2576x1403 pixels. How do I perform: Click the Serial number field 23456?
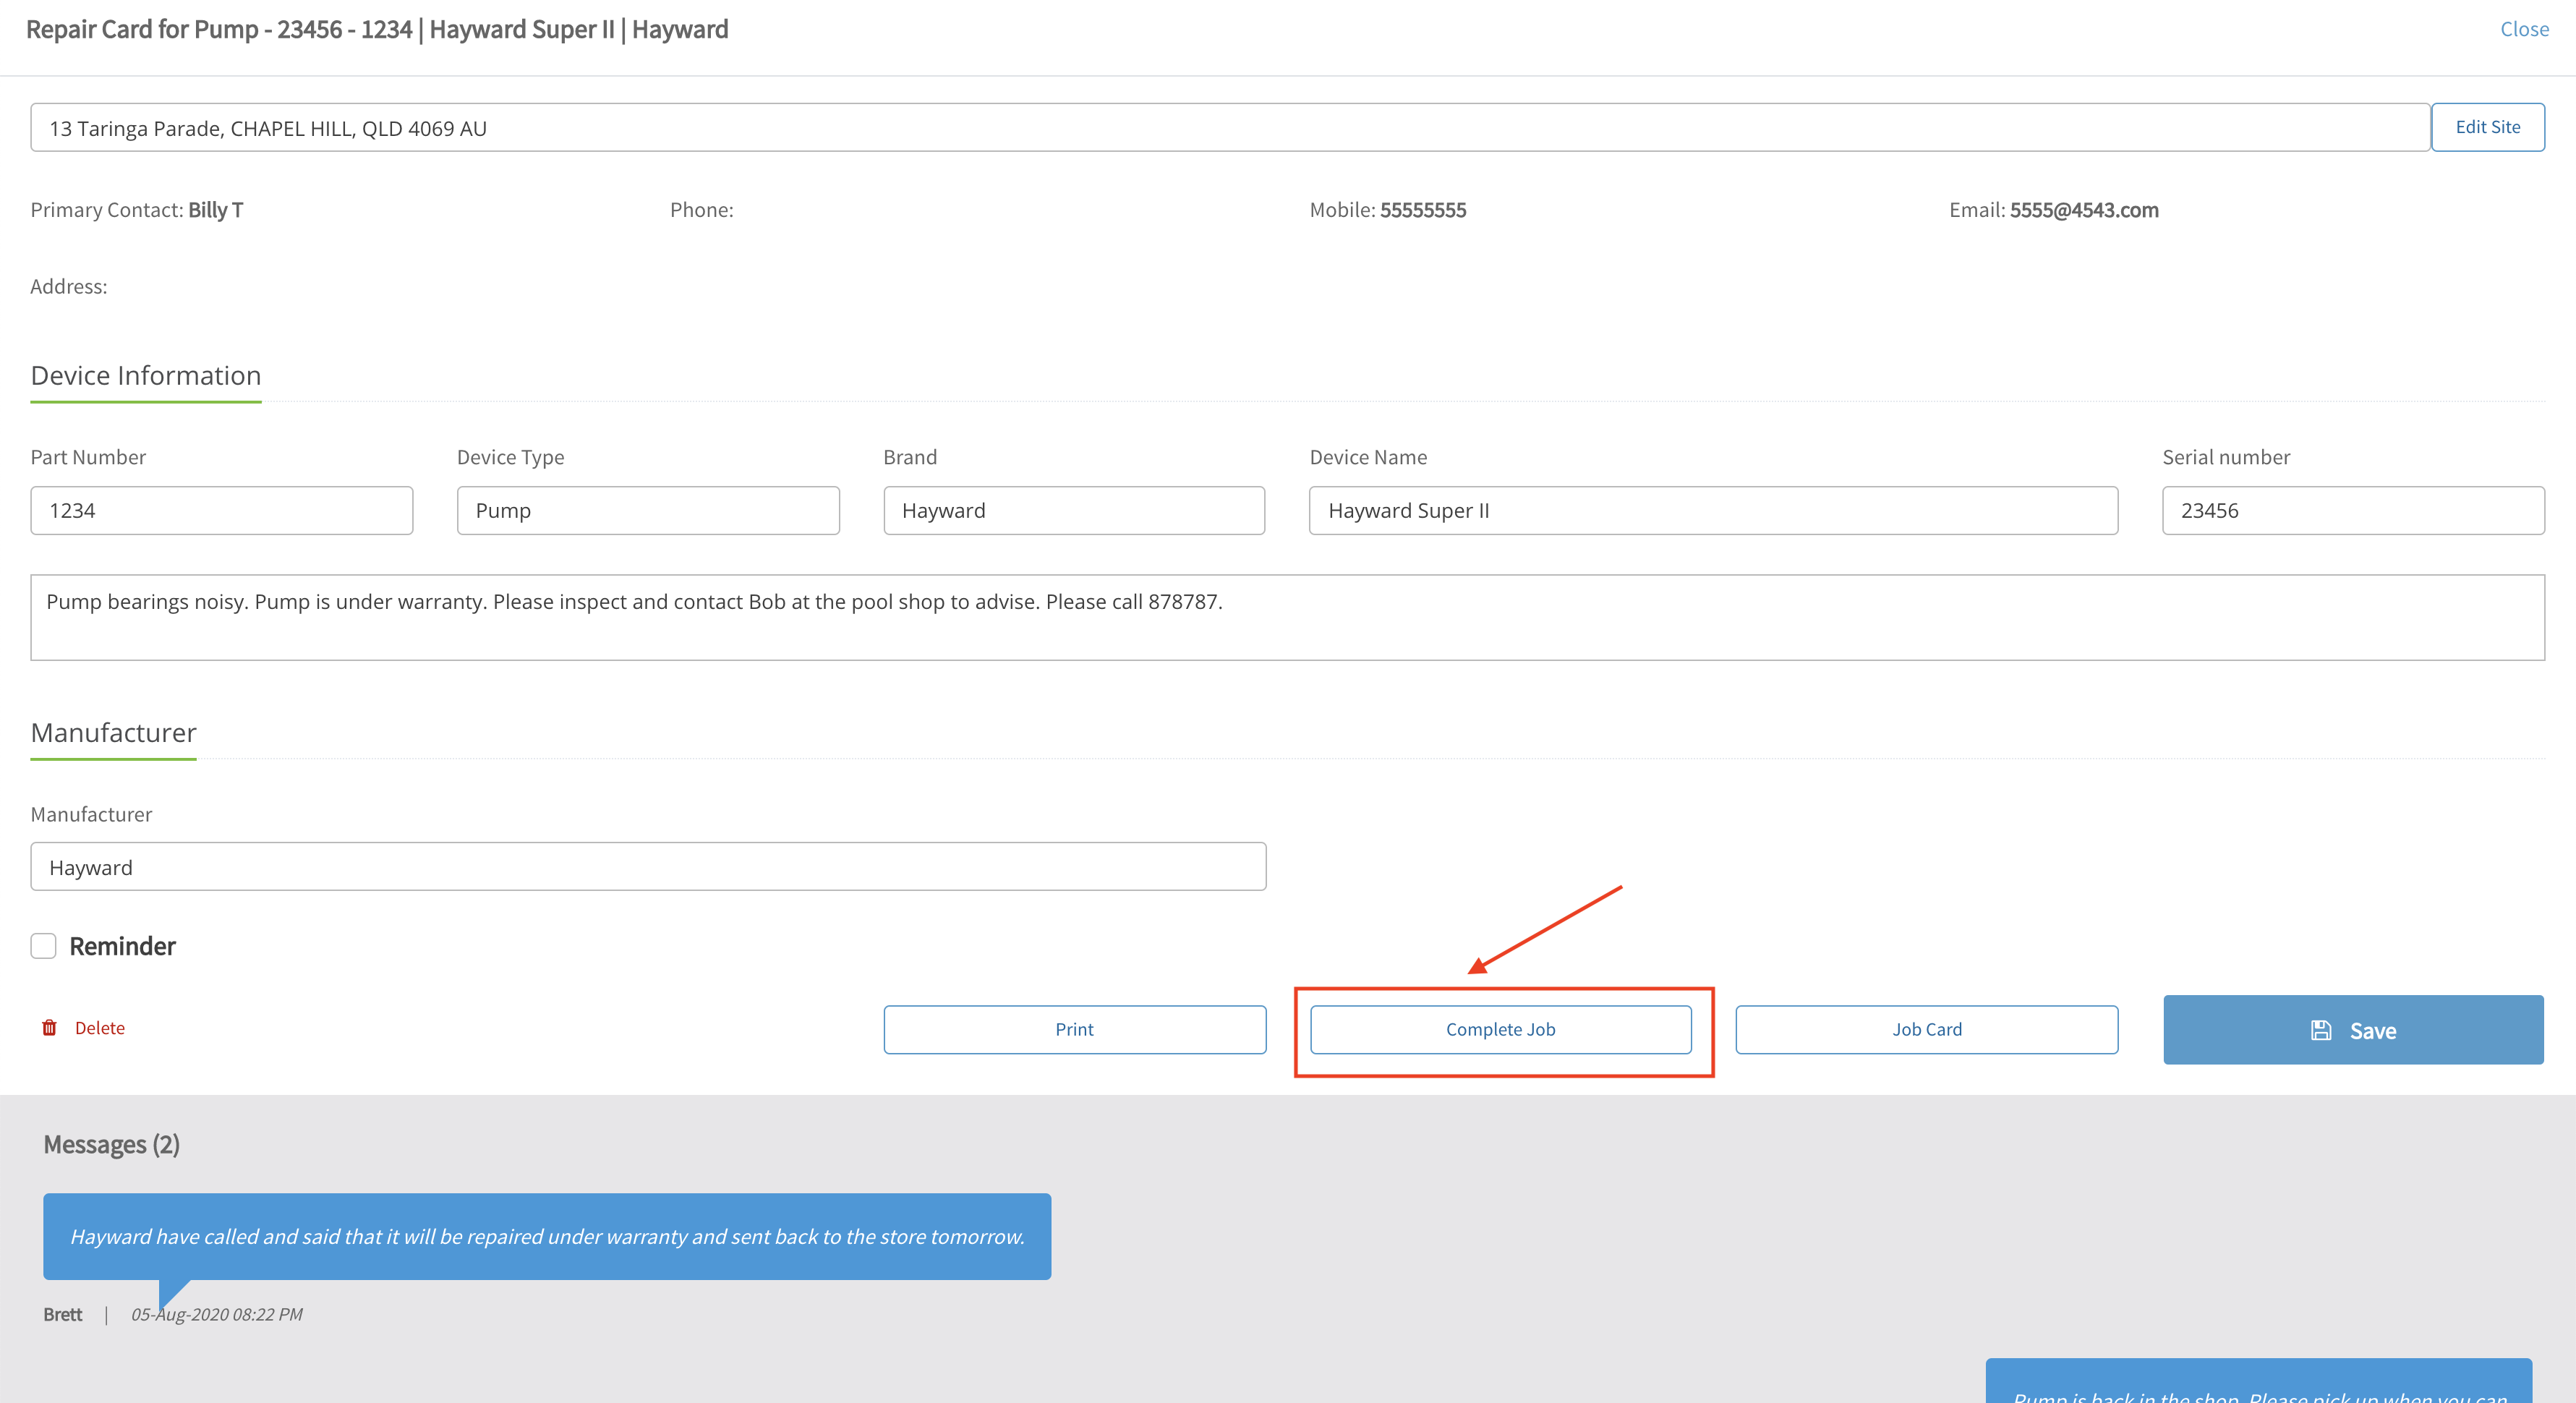point(2353,510)
